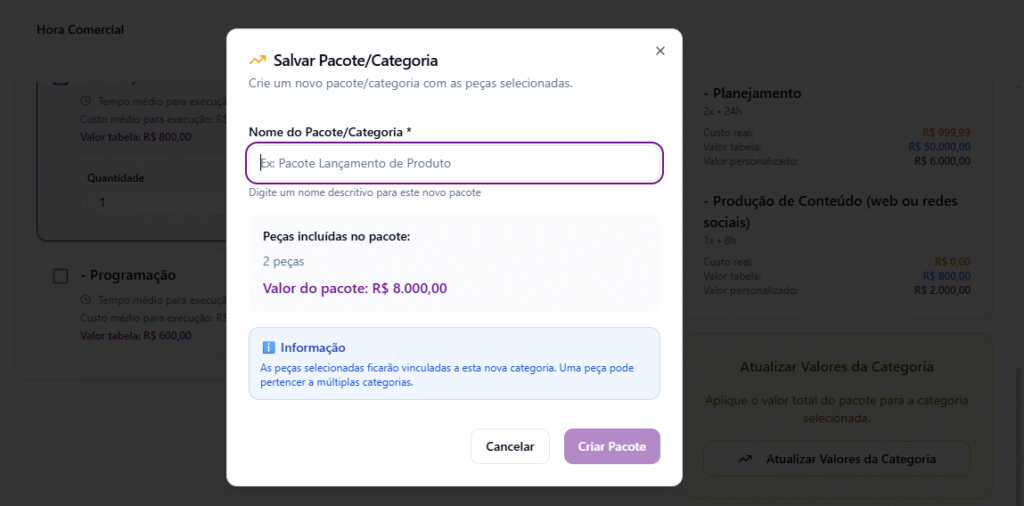Image resolution: width=1024 pixels, height=506 pixels.
Task: Click the blue Informação info icon
Action: click(268, 348)
